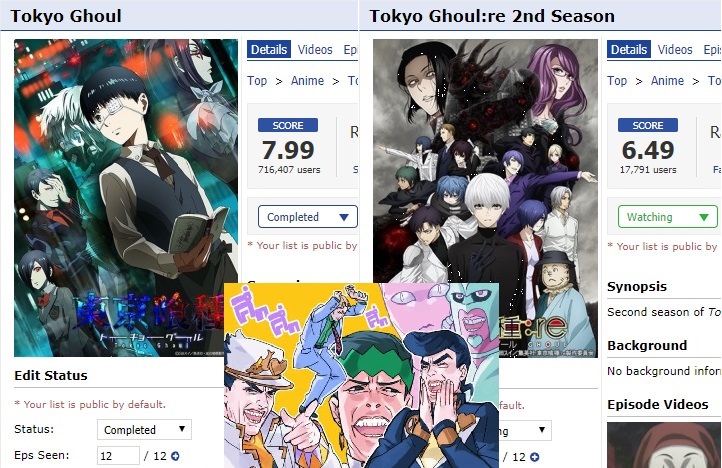This screenshot has width=722, height=468.
Task: Click Top breadcrumb link on right page
Action: pyautogui.click(x=617, y=81)
